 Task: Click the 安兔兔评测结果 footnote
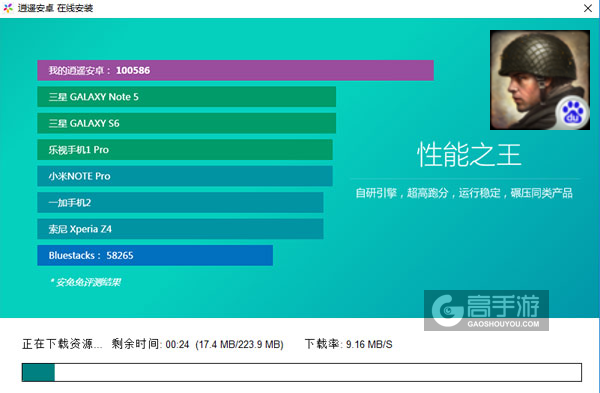coord(85,282)
